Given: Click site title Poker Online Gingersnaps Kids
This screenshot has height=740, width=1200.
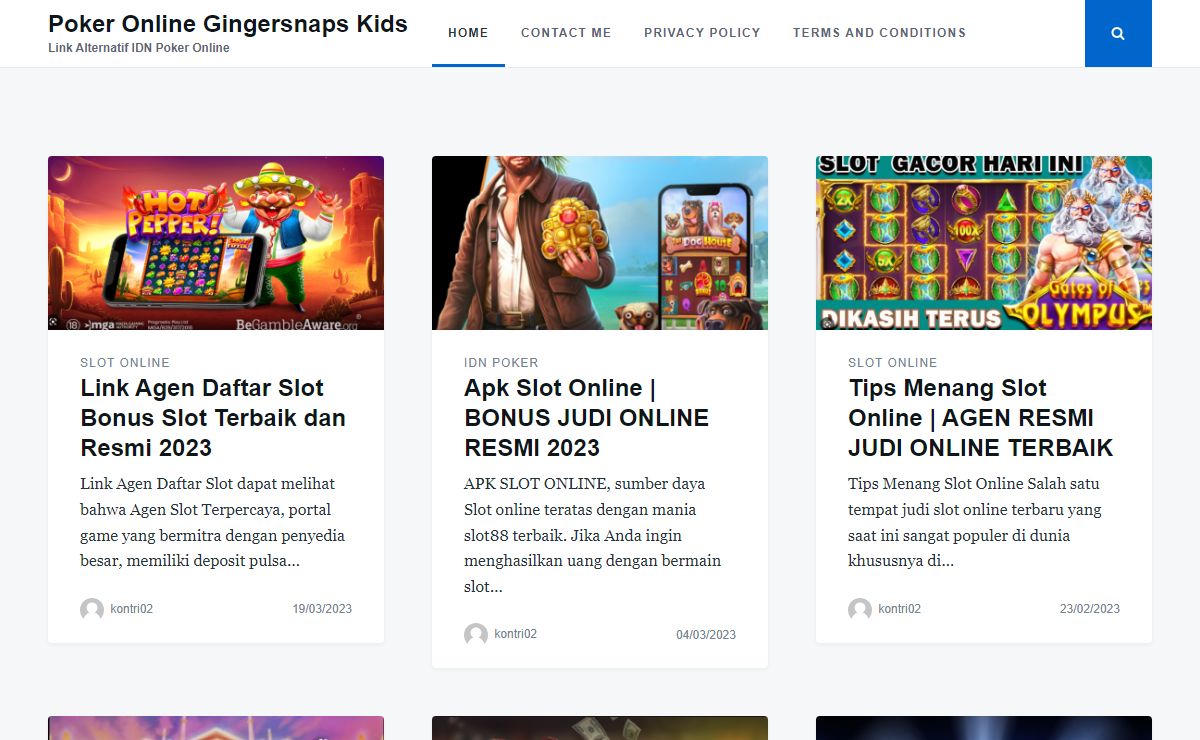Looking at the screenshot, I should coord(228,24).
